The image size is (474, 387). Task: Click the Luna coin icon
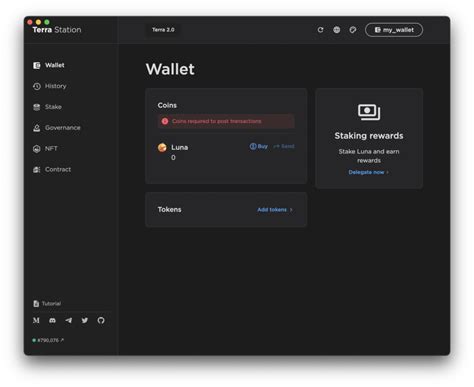click(162, 147)
